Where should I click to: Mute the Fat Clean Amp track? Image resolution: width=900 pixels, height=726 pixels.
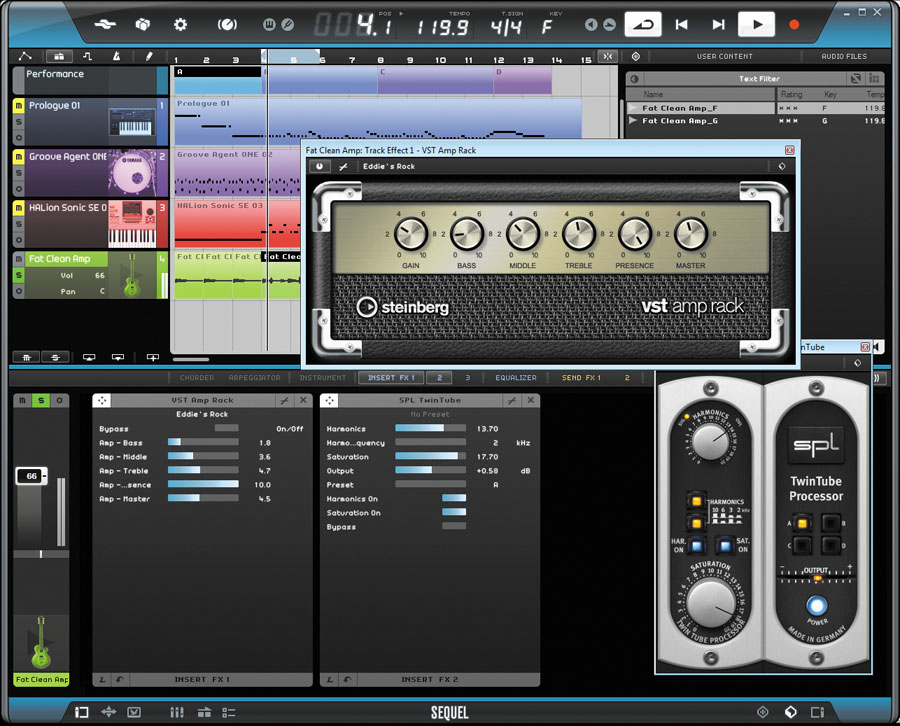pos(18,259)
